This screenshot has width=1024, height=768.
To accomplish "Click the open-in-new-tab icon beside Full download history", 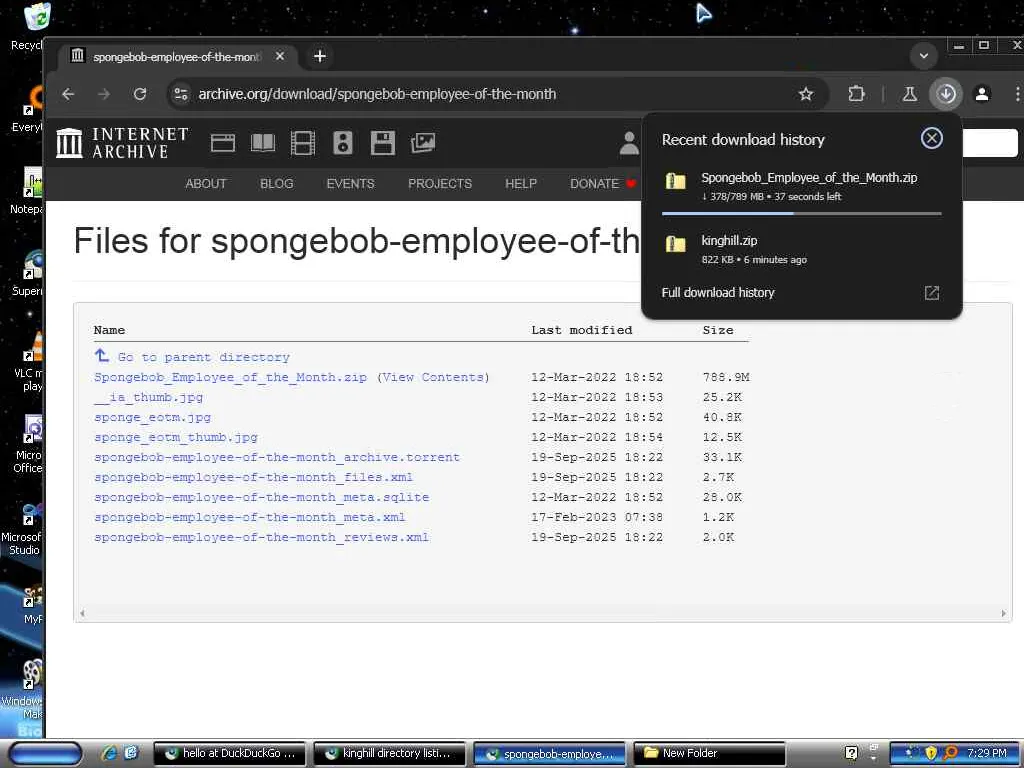I will tap(932, 293).
